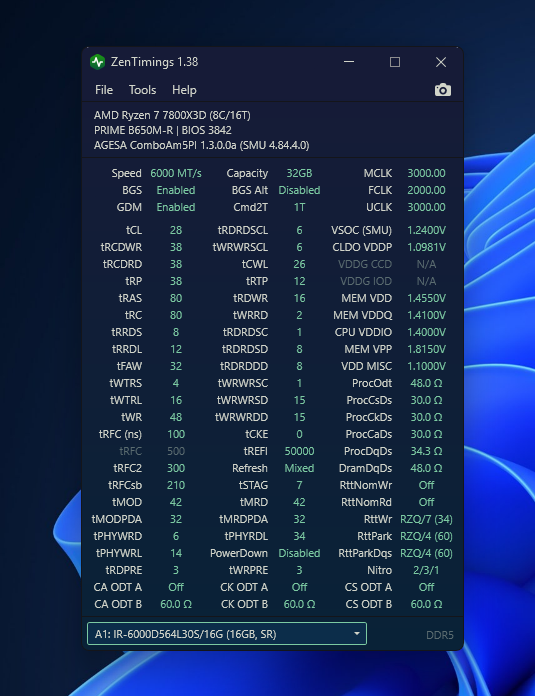The width and height of the screenshot is (535, 696).
Task: Open the Tools menu
Action: 142,90
